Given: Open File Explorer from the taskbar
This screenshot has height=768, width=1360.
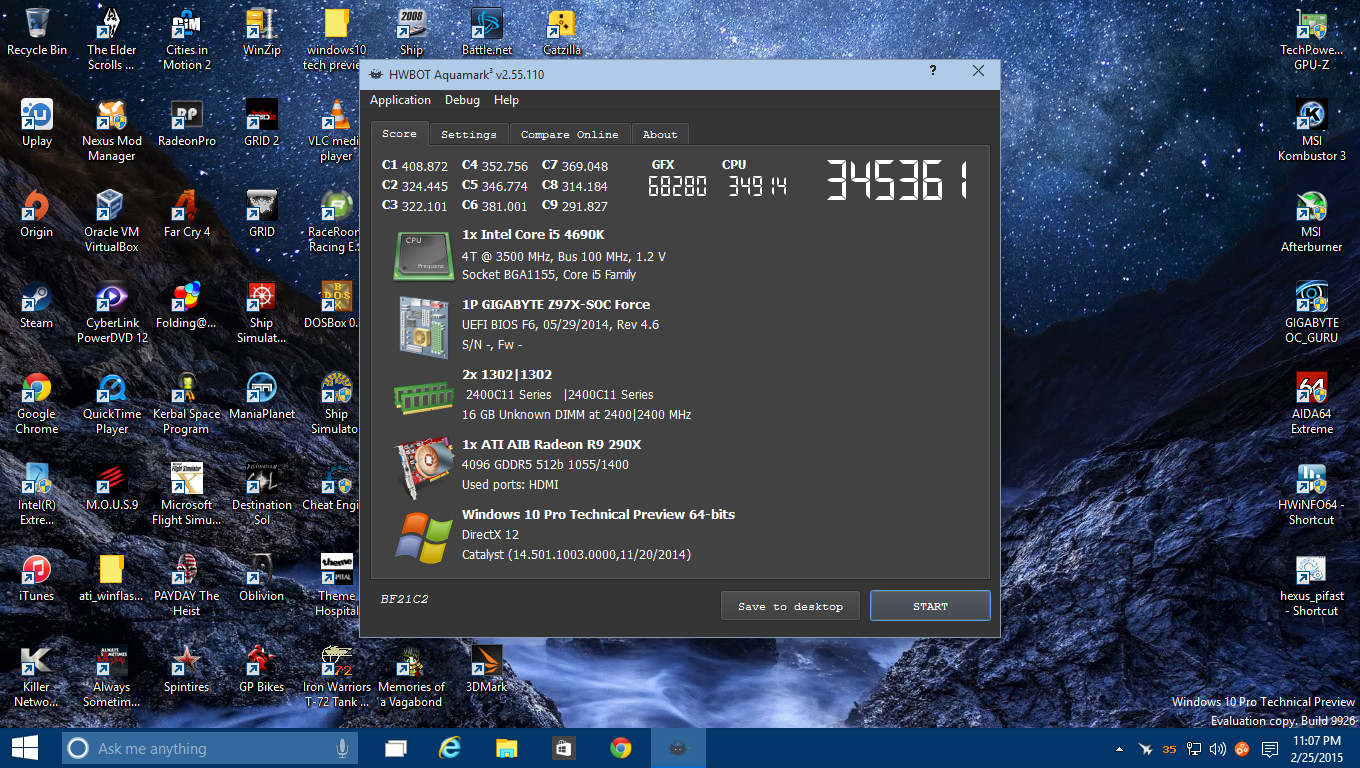Looking at the screenshot, I should pos(507,748).
